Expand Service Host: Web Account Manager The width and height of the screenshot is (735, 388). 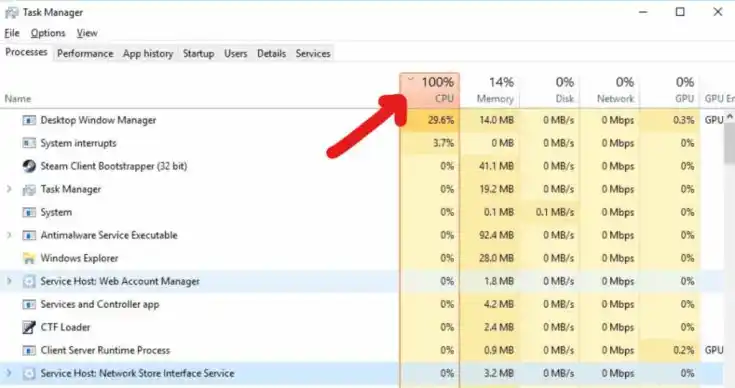[x=9, y=281]
